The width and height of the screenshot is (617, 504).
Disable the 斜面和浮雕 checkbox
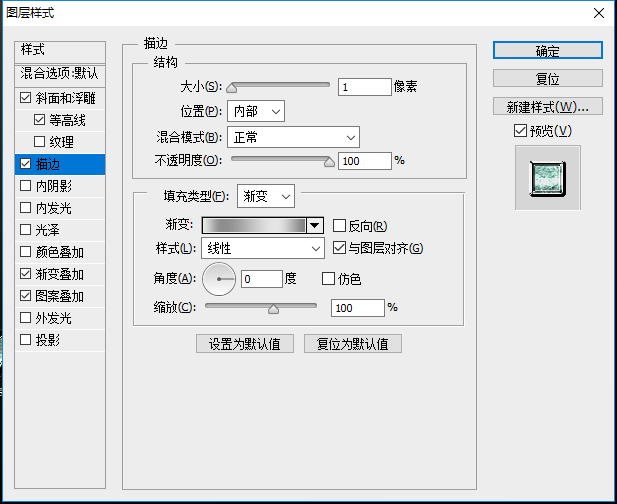point(26,98)
